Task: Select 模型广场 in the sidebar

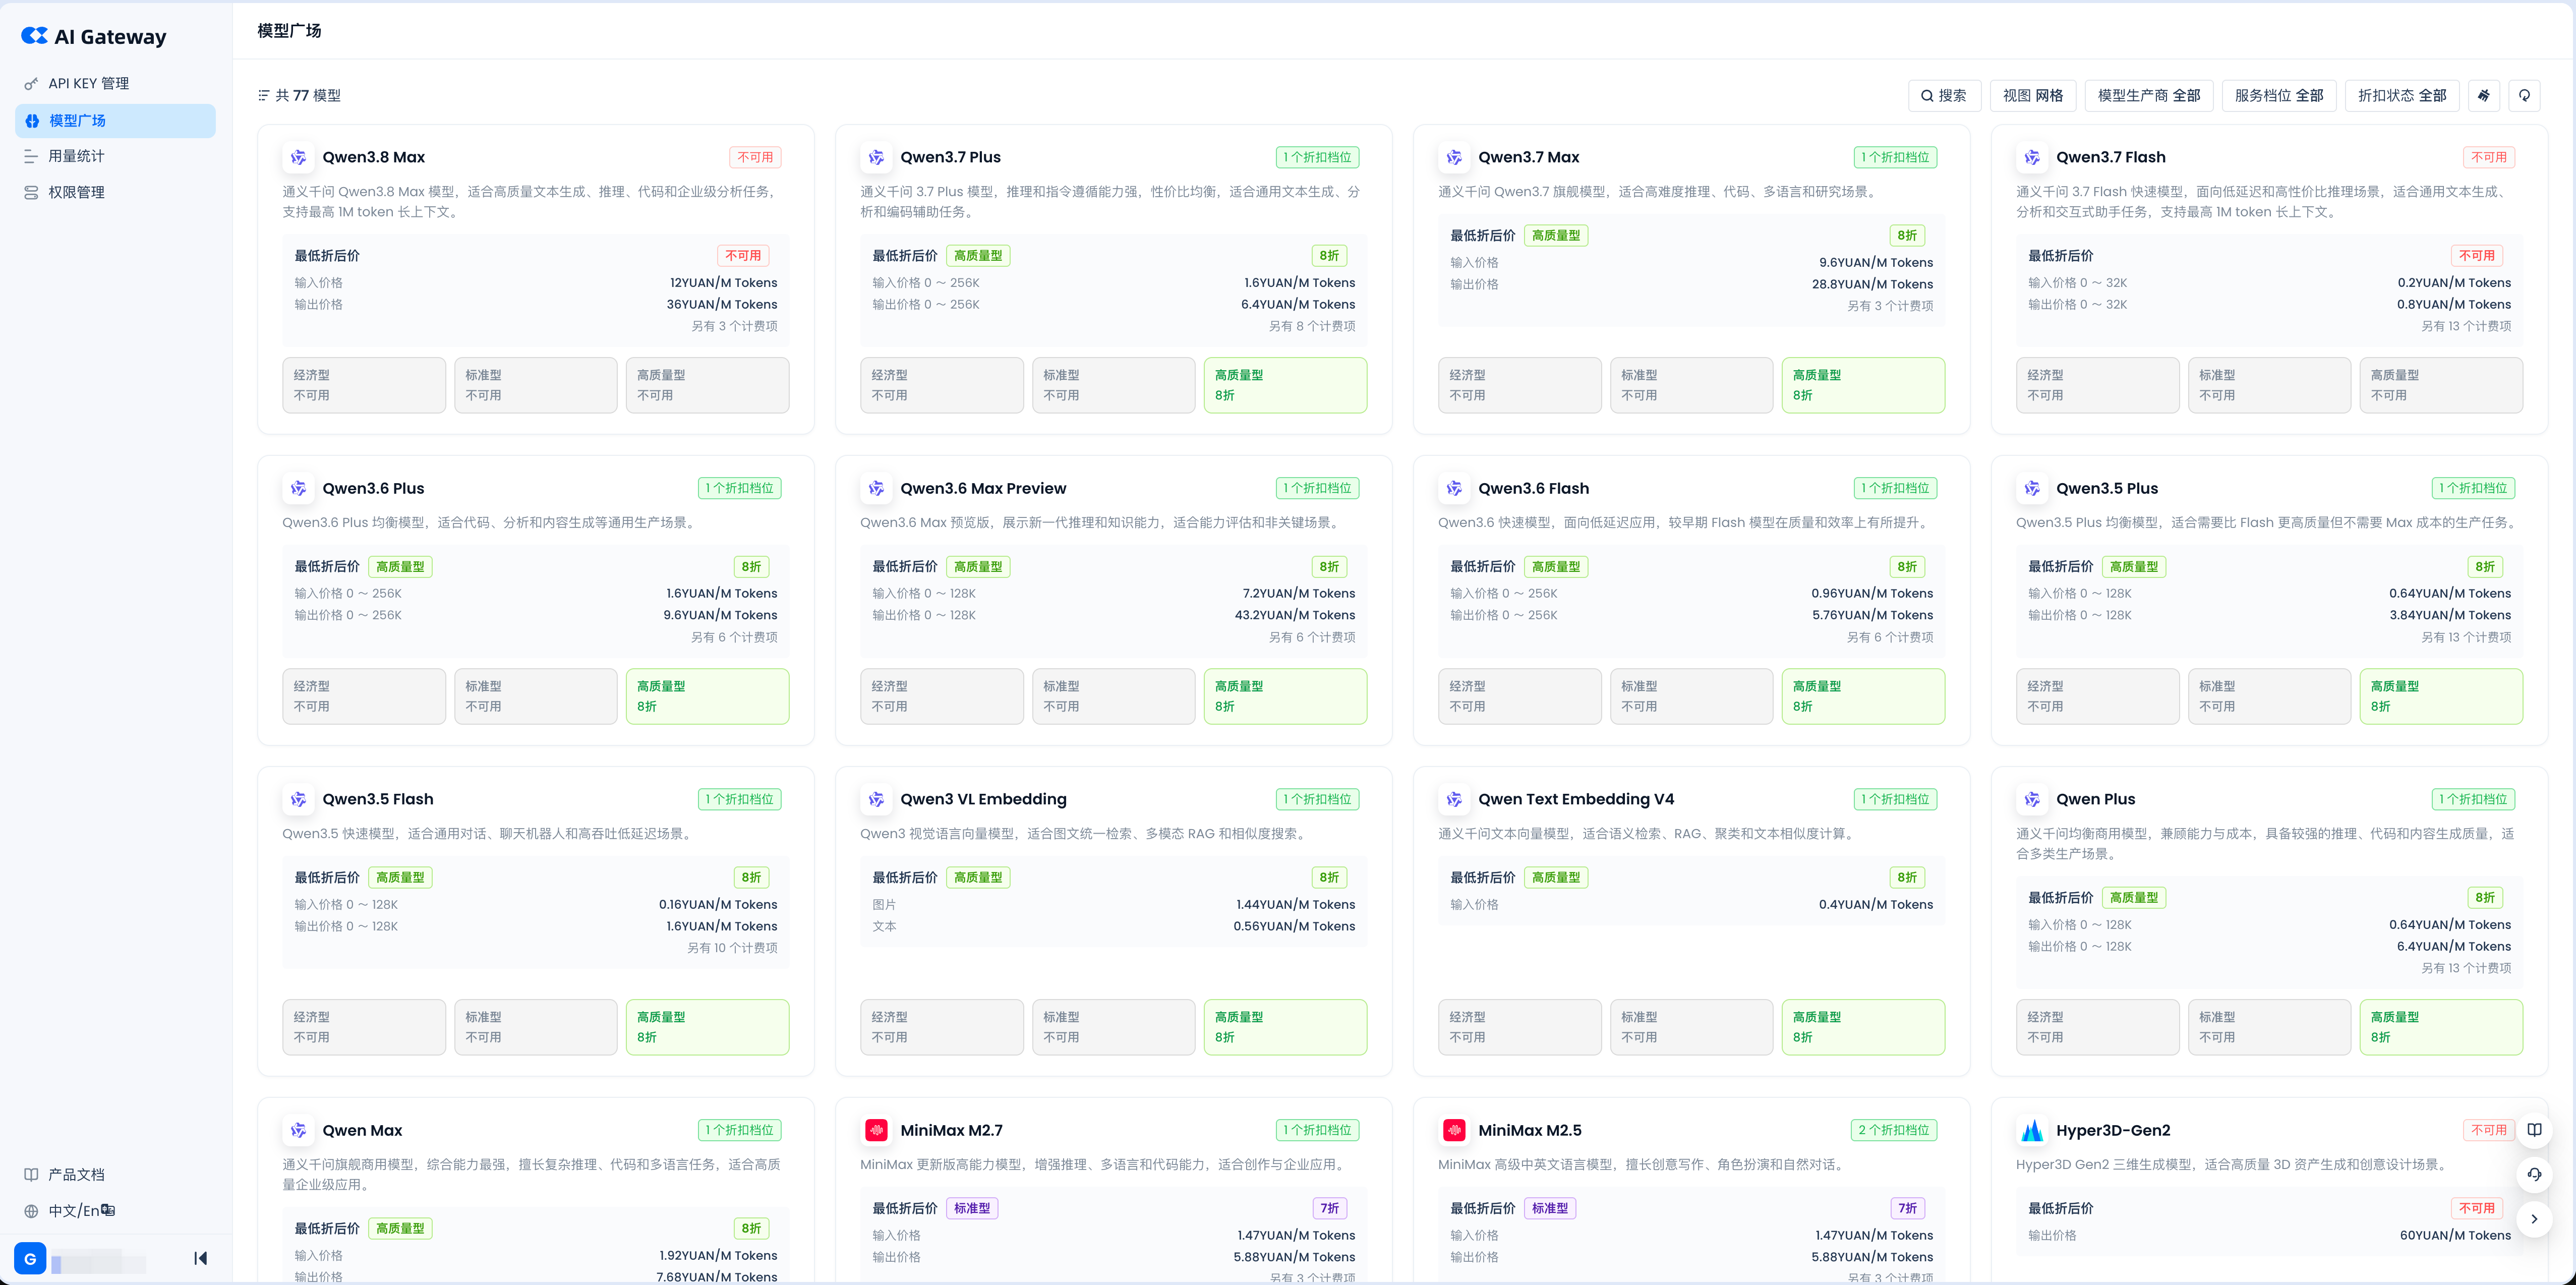Action: click(115, 121)
